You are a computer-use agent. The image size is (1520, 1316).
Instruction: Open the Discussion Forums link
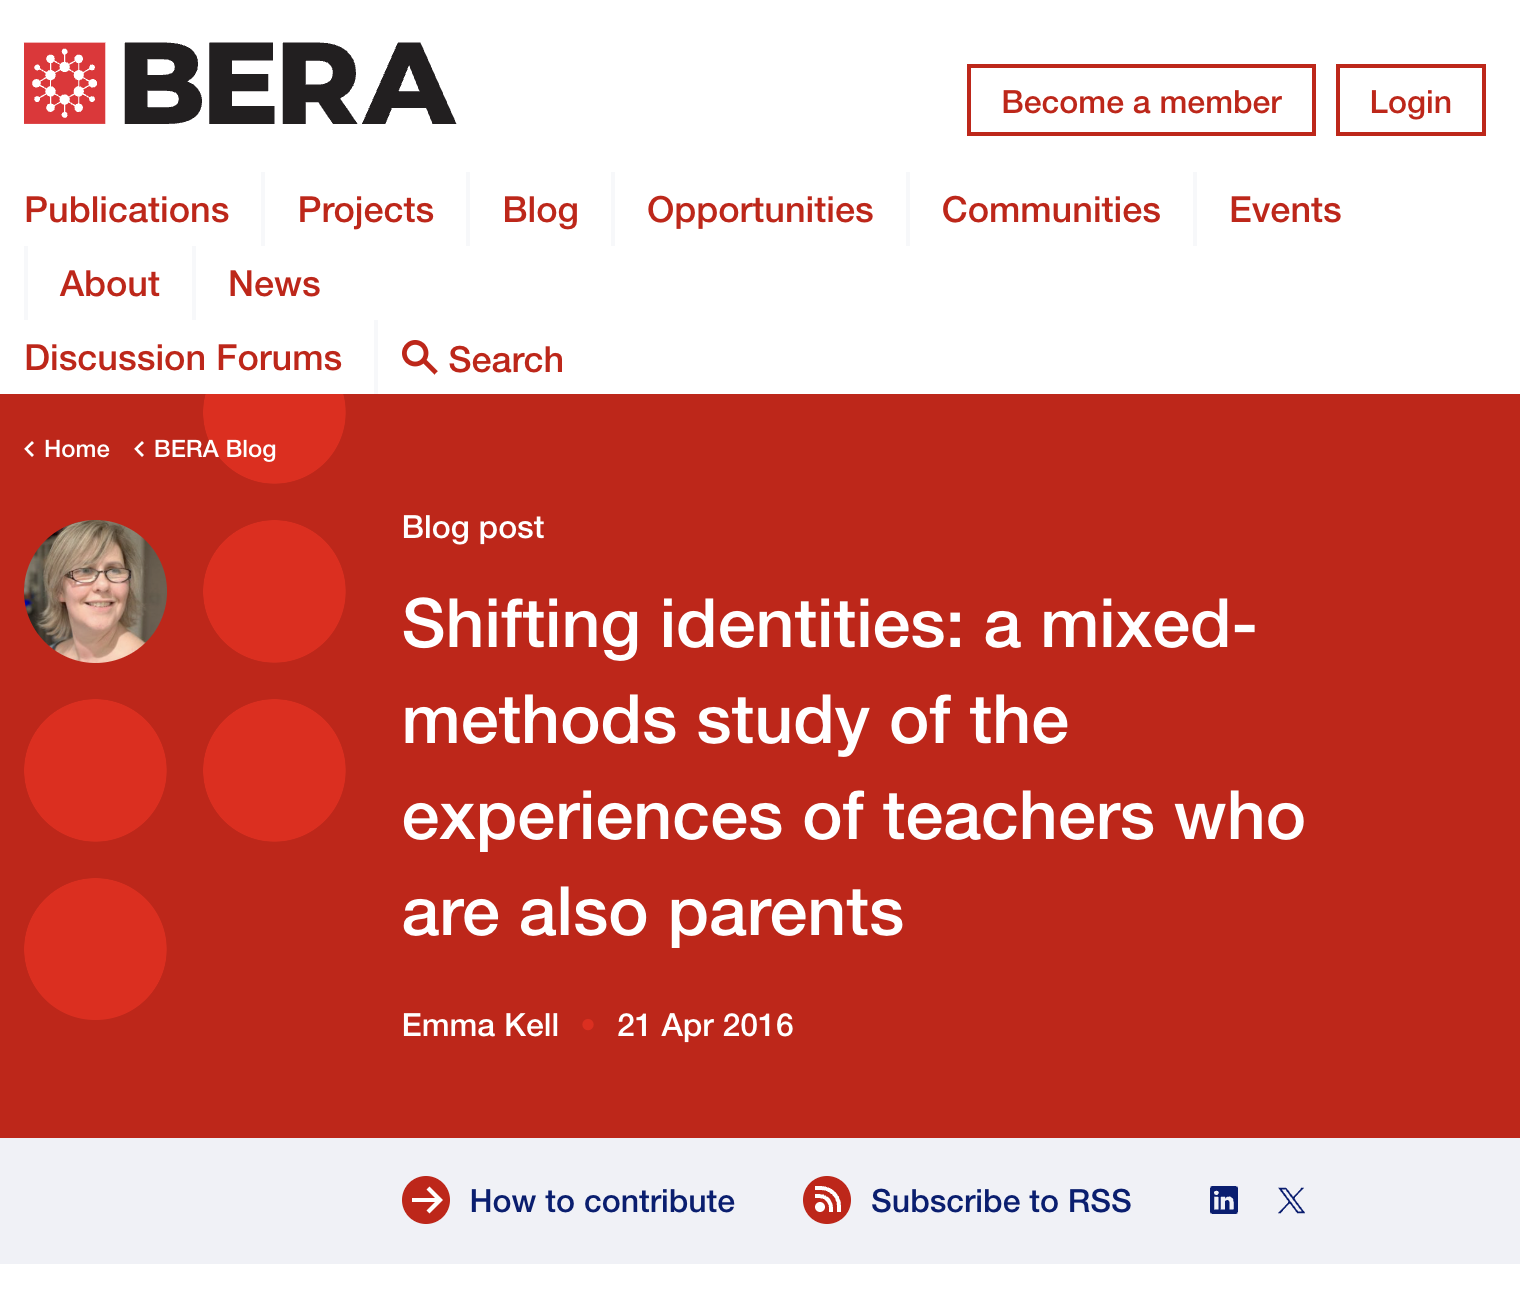183,358
